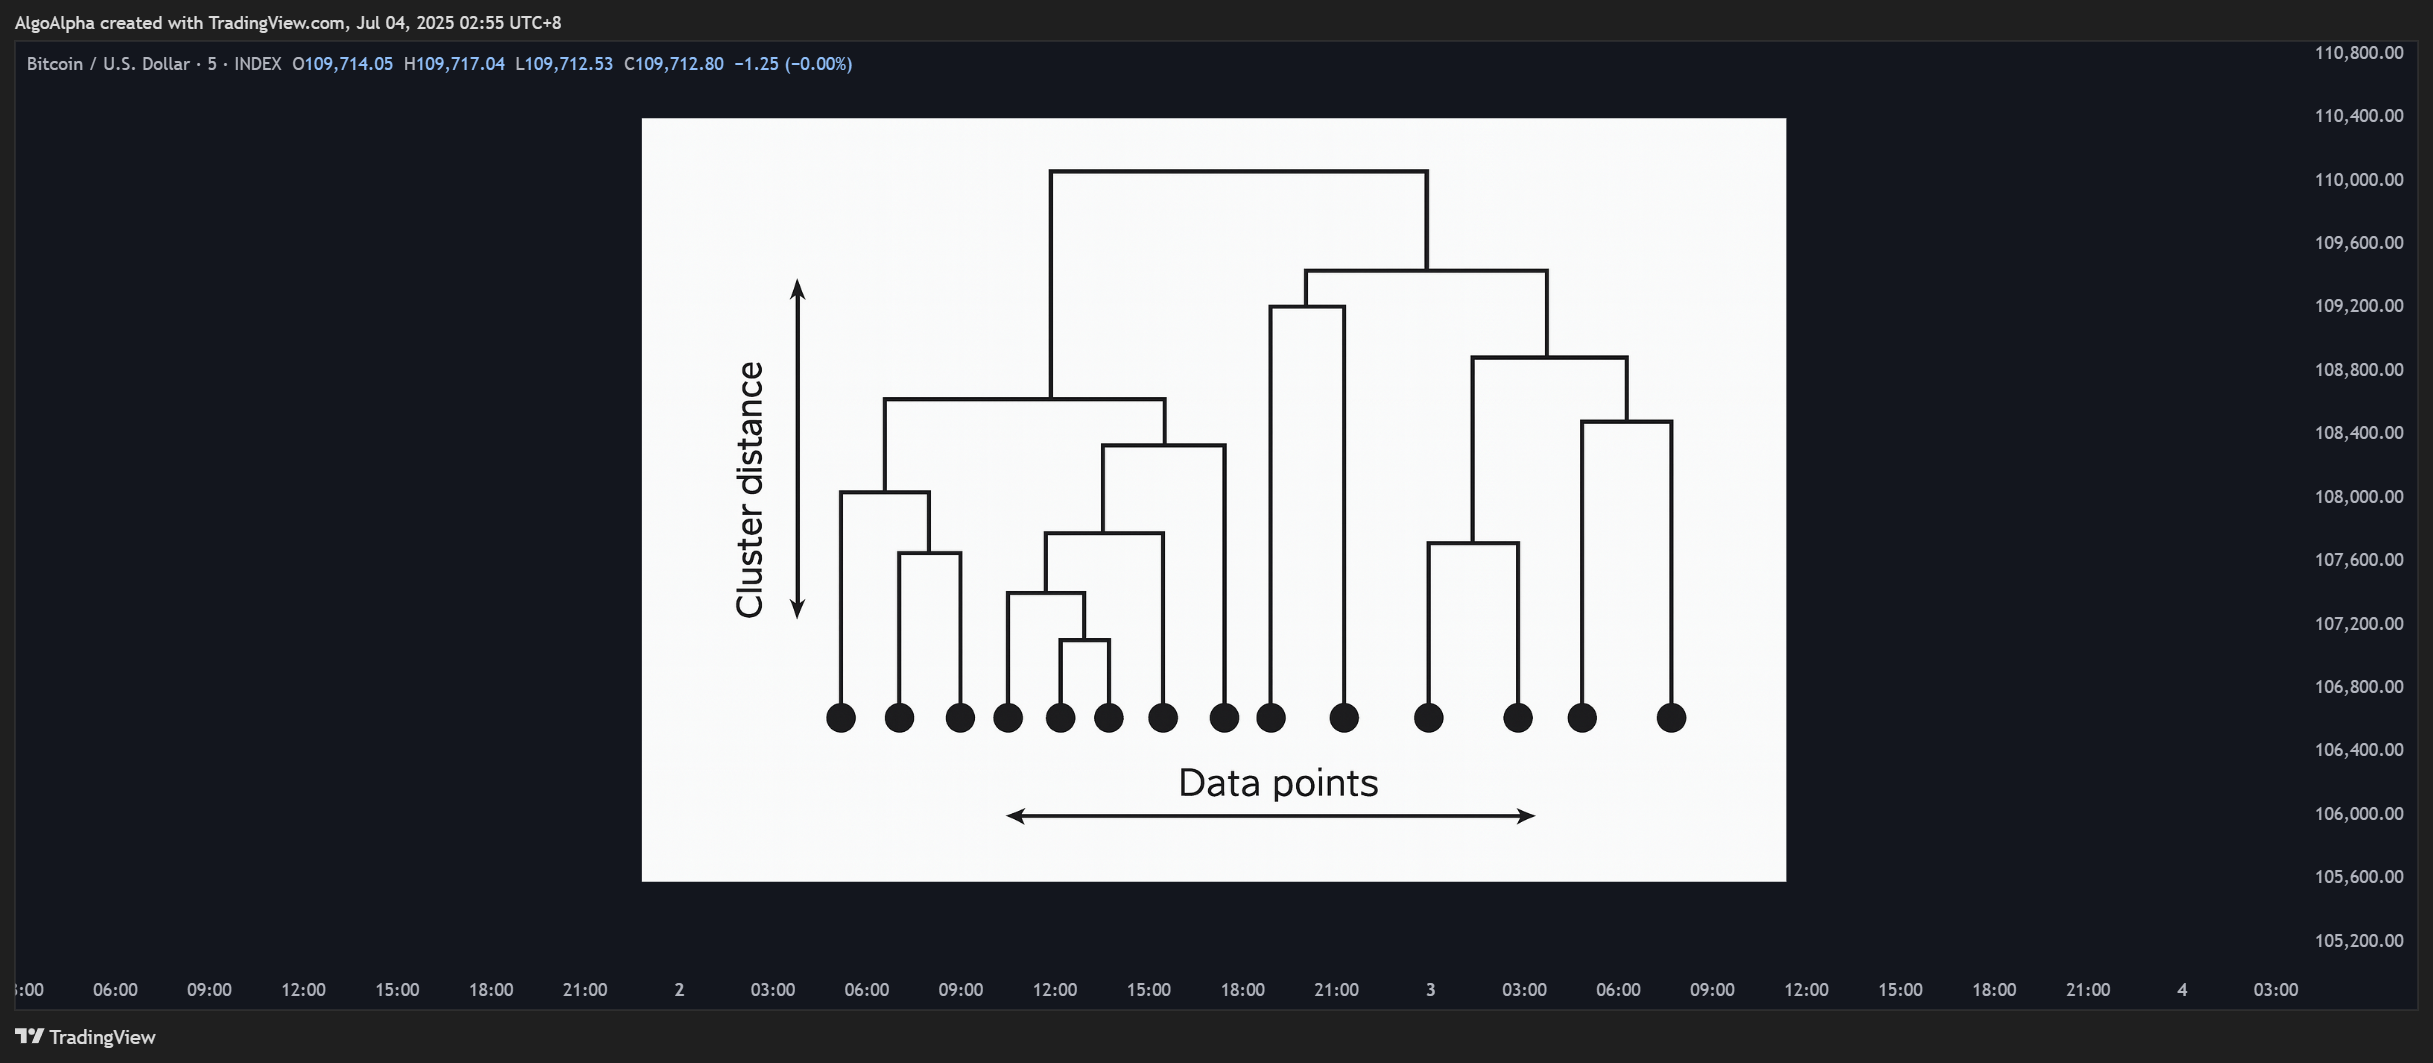This screenshot has width=2433, height=1063.
Task: Click the 108,000.00 price axis label
Action: click(x=2359, y=497)
